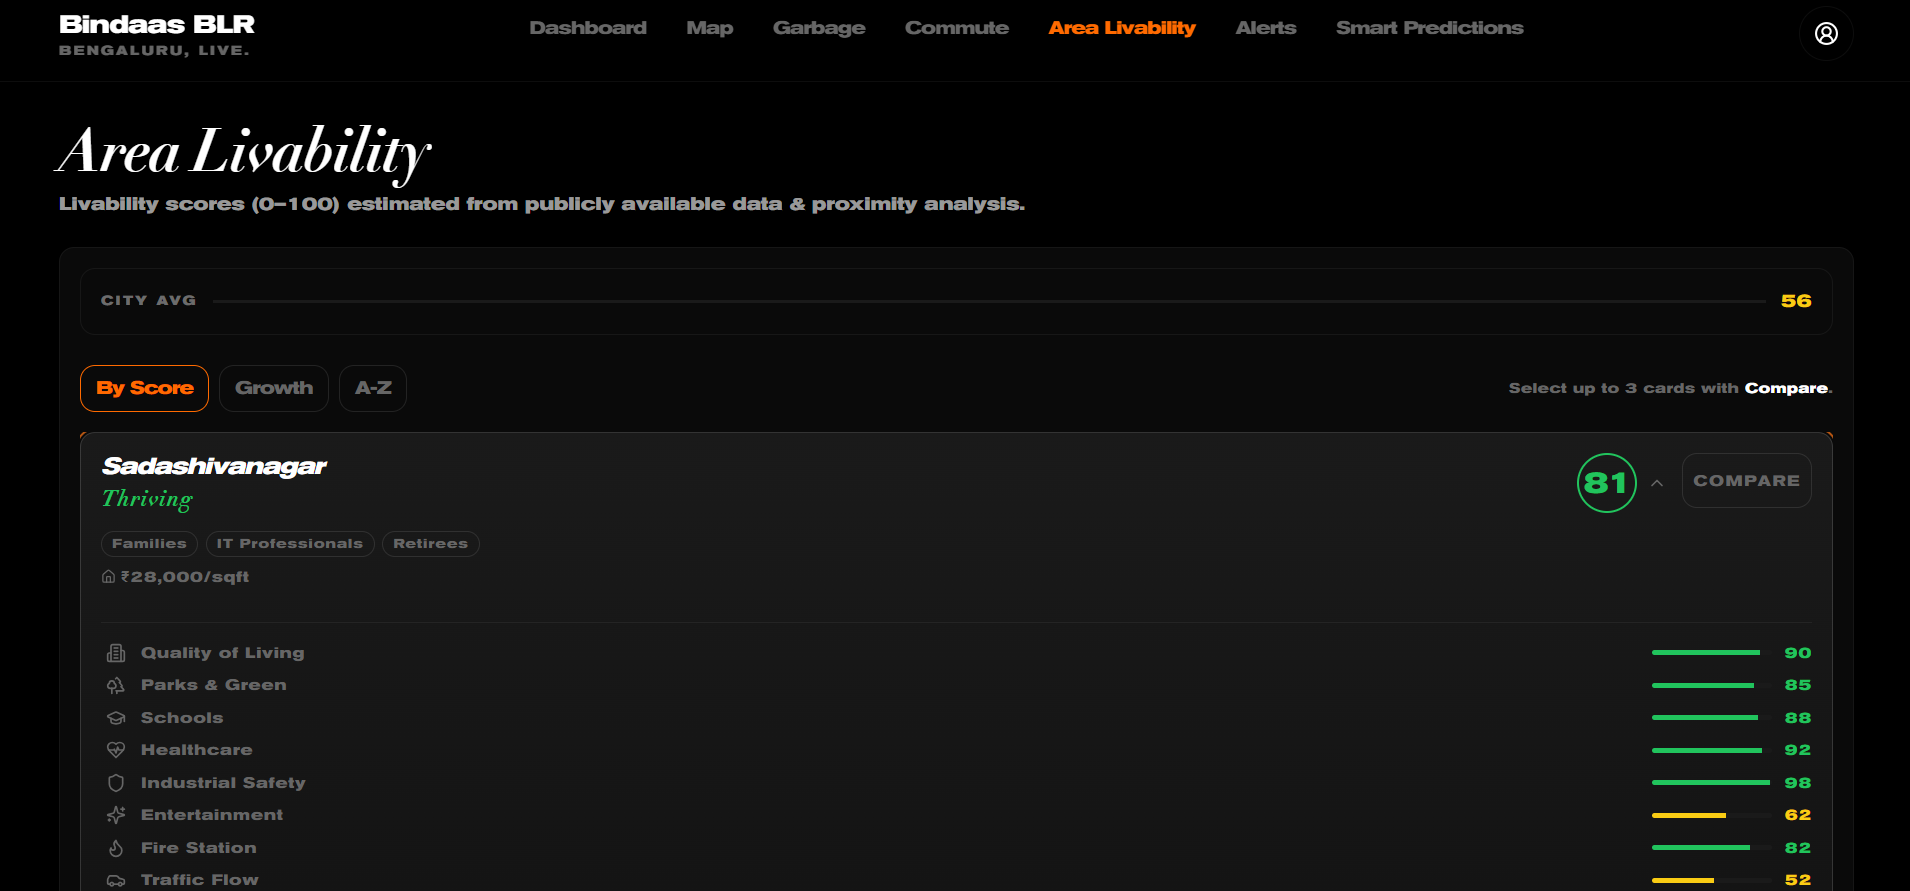Collapse the Sadashivanagar card chevron

point(1657,483)
